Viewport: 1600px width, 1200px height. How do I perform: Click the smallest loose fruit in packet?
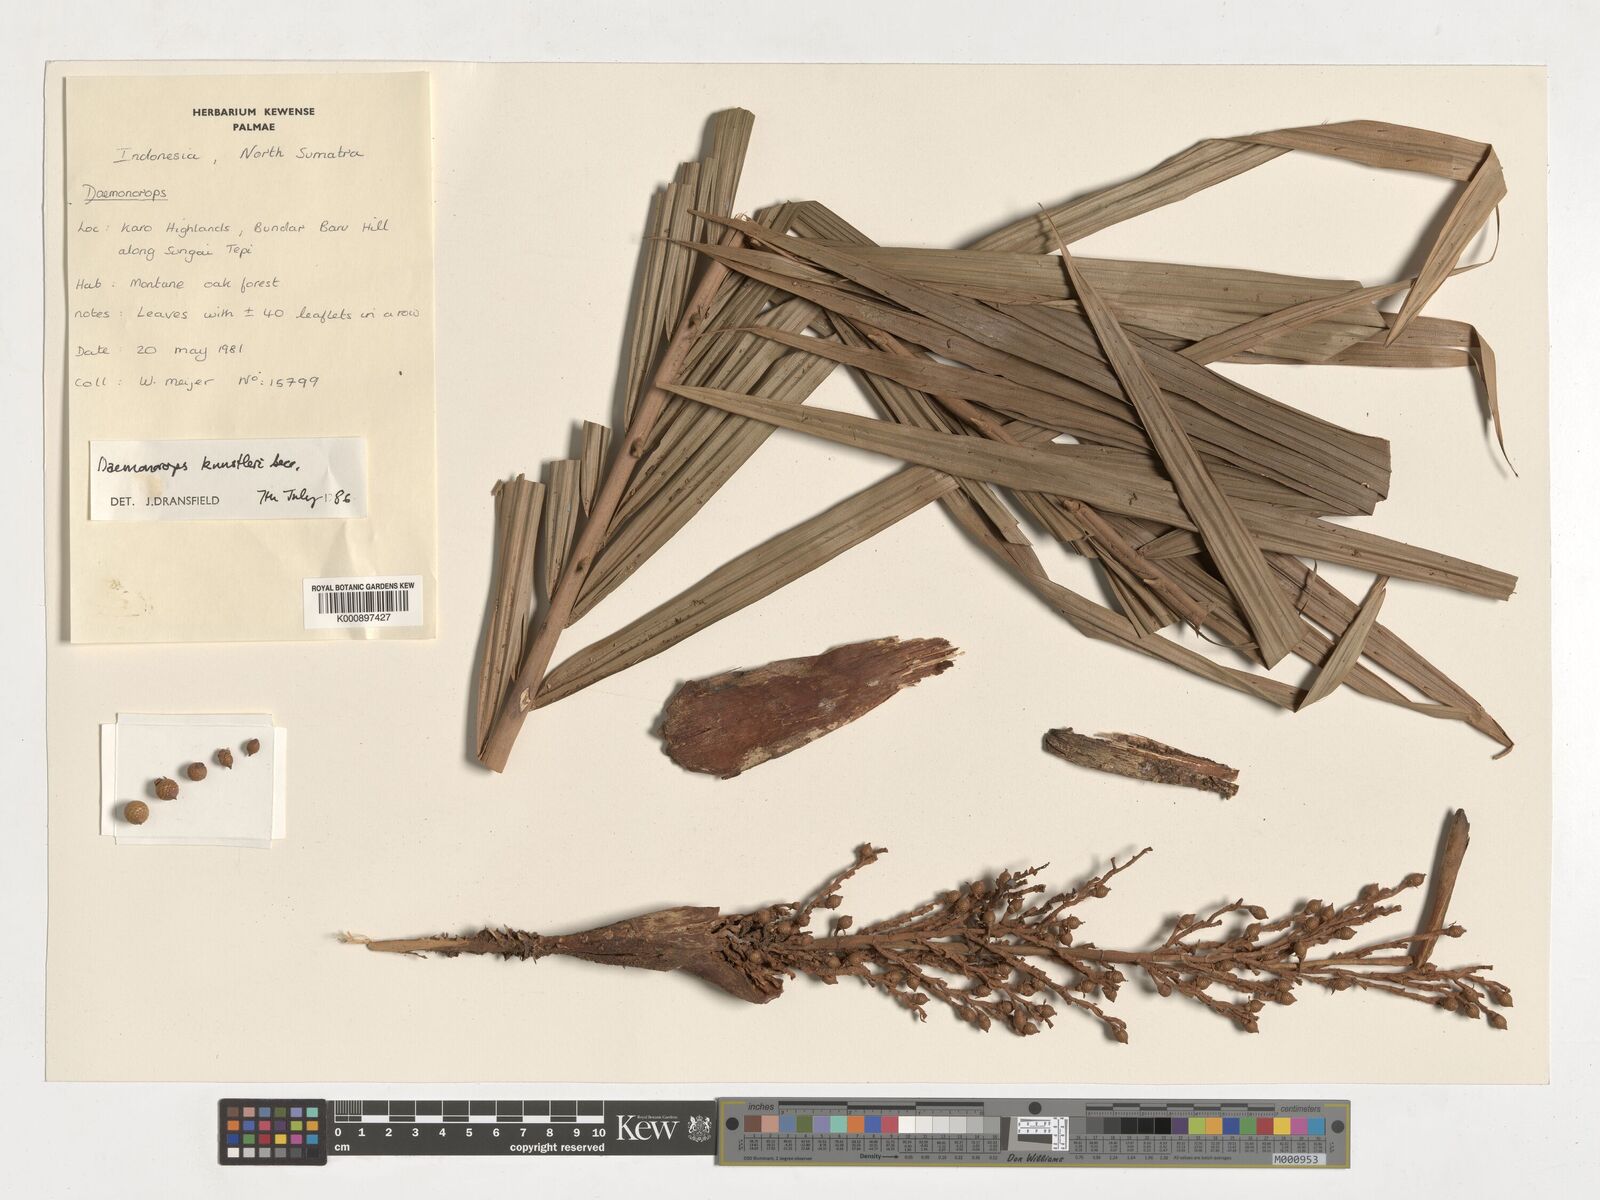pyautogui.click(x=252, y=745)
